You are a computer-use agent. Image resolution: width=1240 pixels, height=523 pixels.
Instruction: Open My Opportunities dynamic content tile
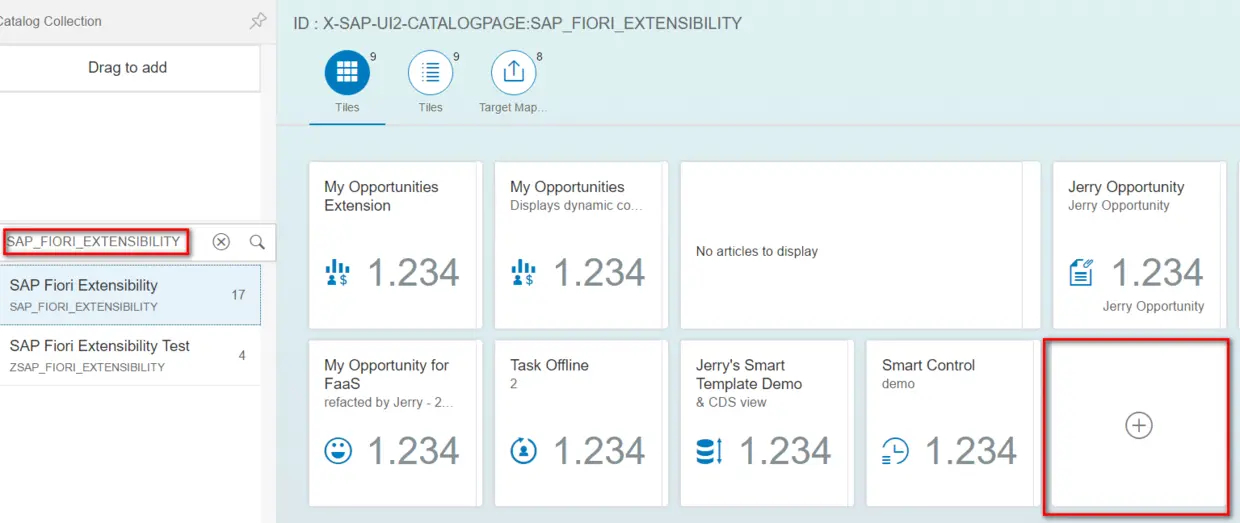[x=581, y=245]
